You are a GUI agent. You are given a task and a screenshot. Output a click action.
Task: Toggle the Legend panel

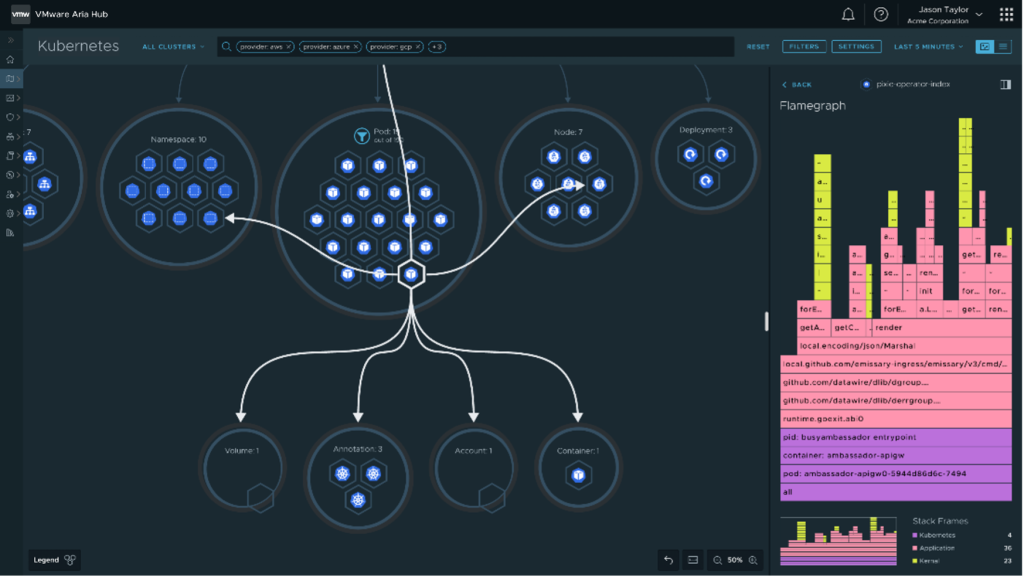[x=55, y=560]
